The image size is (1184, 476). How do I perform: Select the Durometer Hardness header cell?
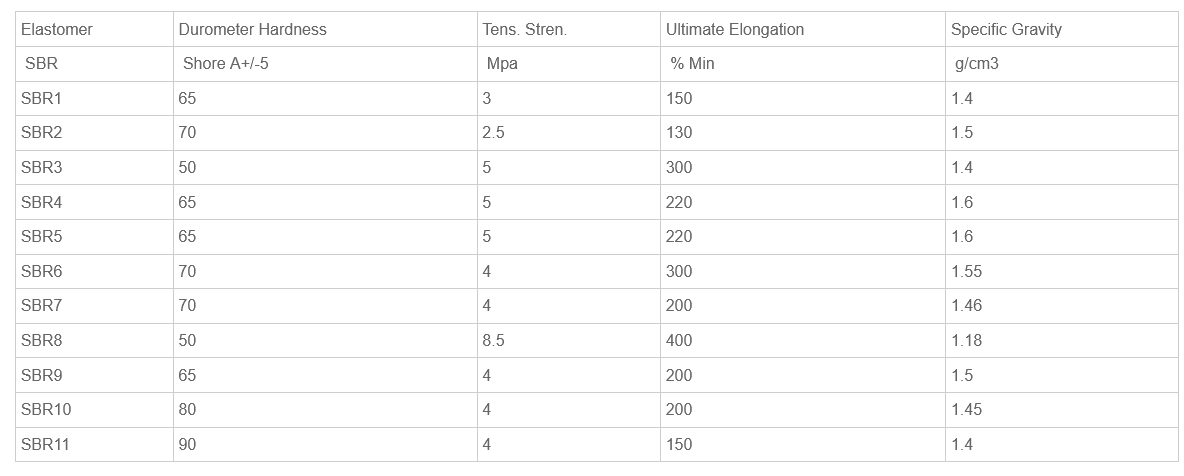(x=252, y=29)
